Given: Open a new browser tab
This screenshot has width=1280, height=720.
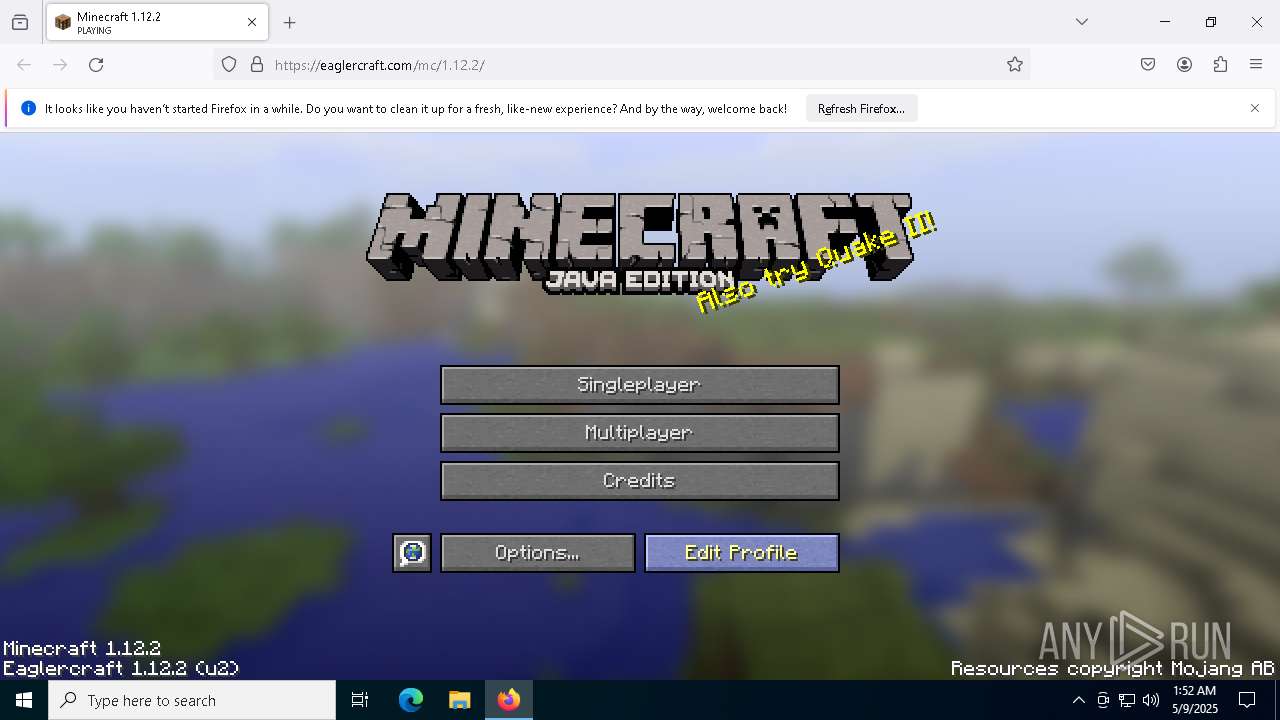Looking at the screenshot, I should pos(290,23).
